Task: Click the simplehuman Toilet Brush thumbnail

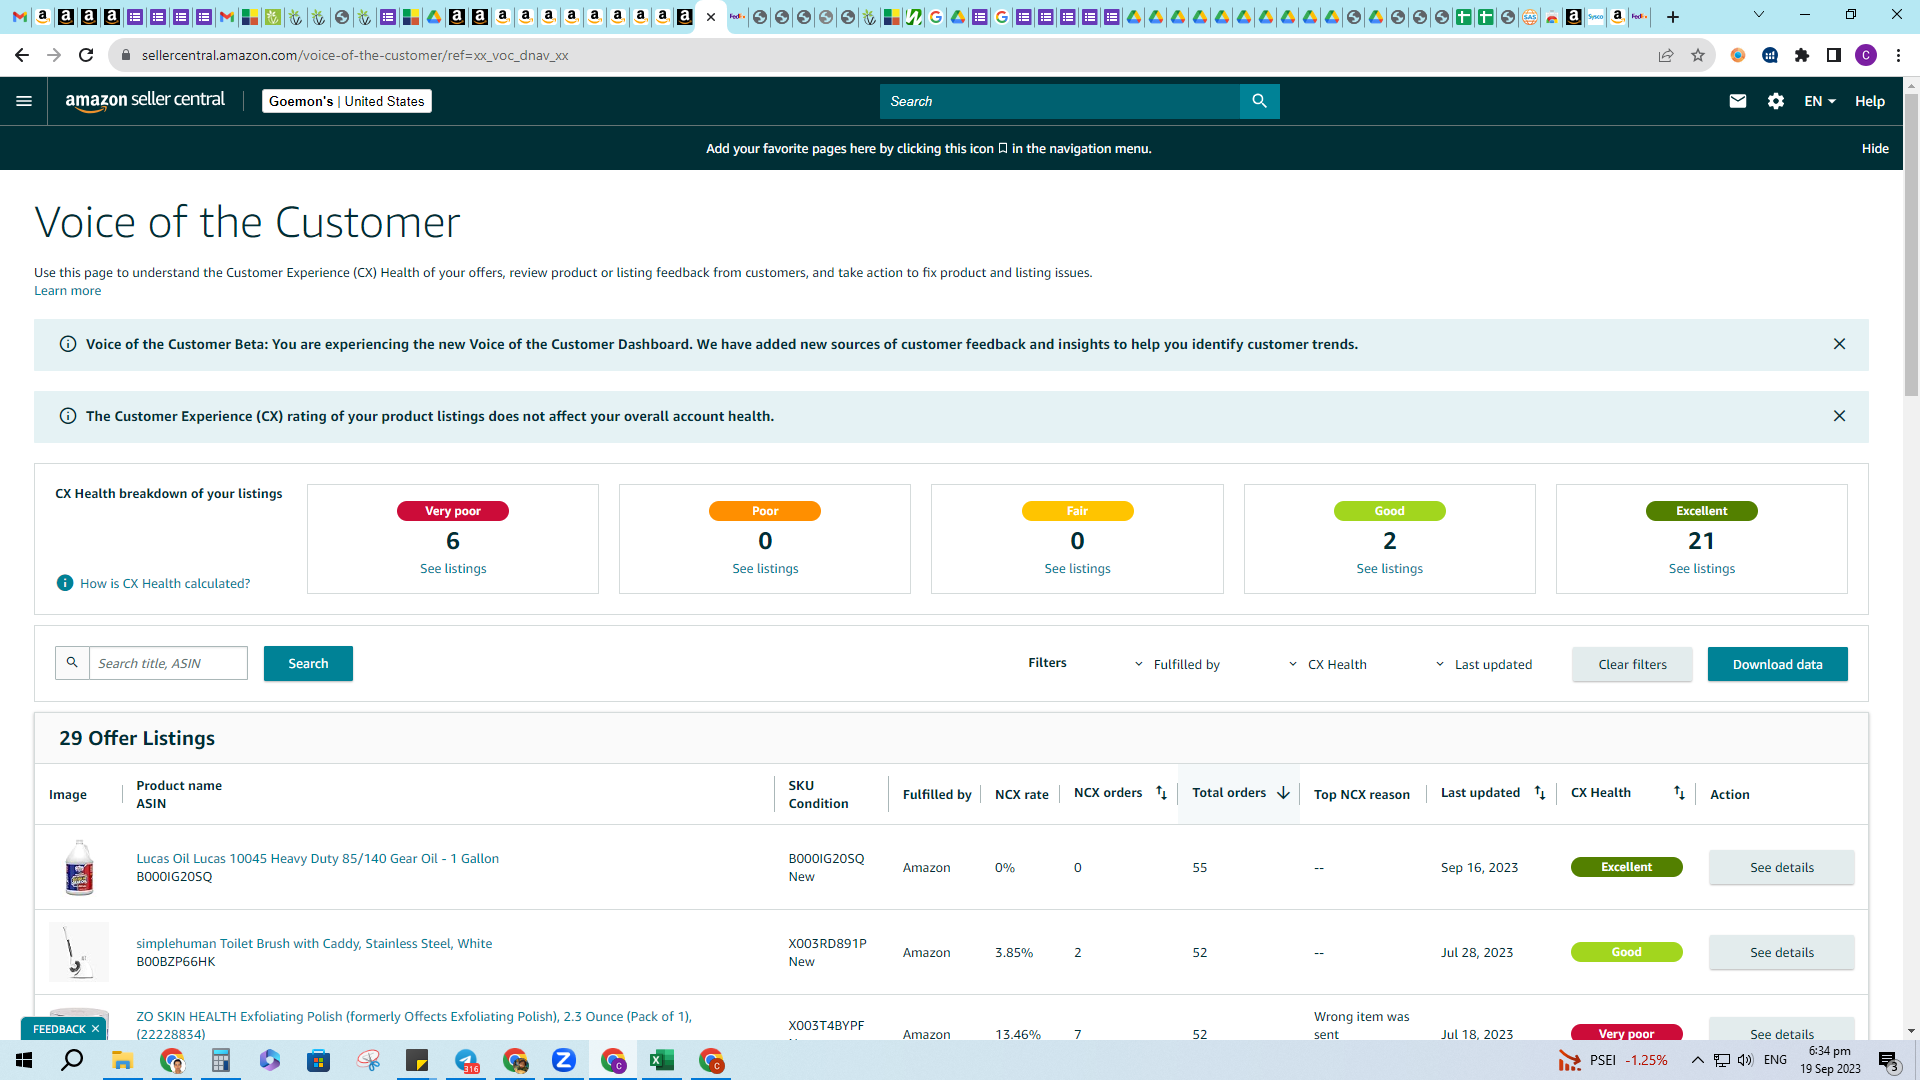Action: click(79, 952)
